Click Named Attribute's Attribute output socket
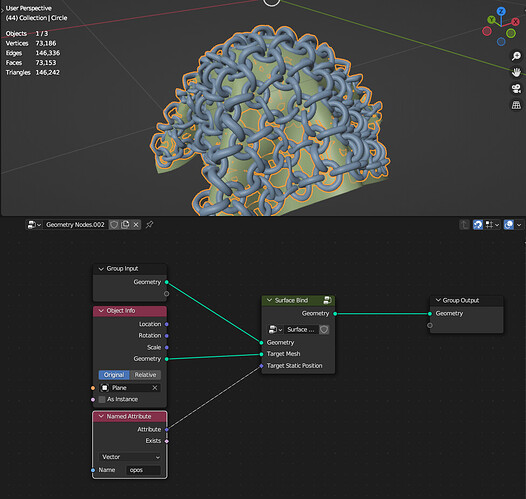Viewport: 526px width, 499px height. pos(167,430)
